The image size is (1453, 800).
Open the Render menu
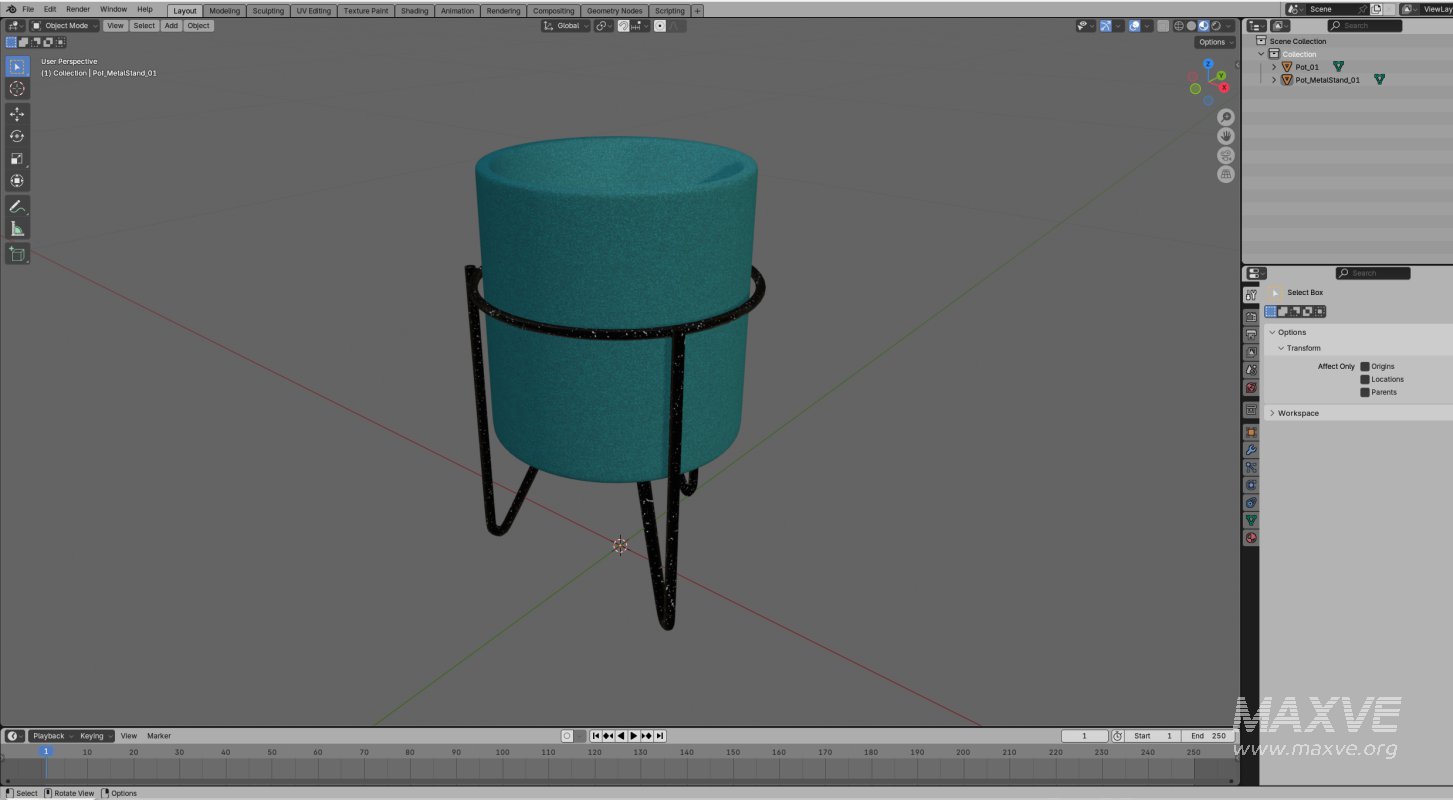click(77, 9)
